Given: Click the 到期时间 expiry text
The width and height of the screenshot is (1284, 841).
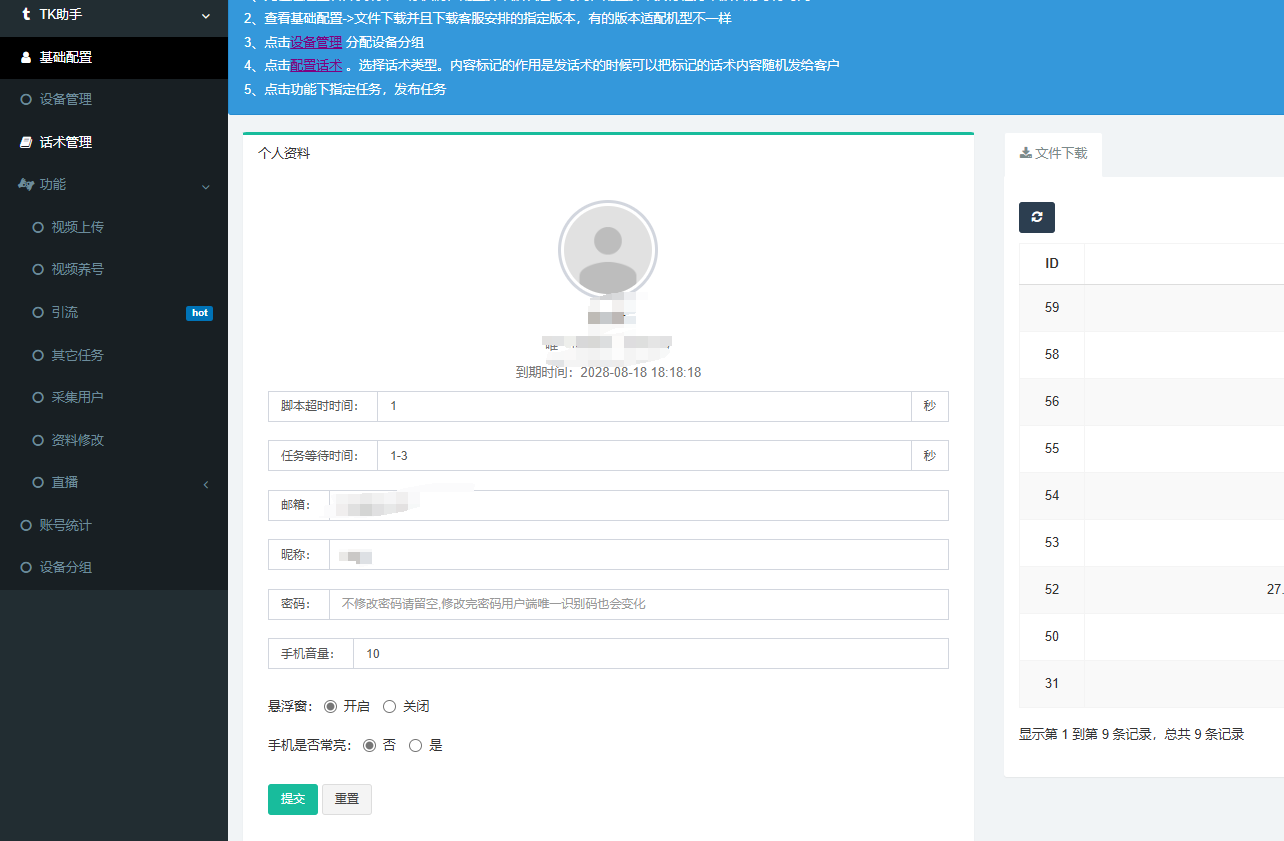Looking at the screenshot, I should click(608, 372).
